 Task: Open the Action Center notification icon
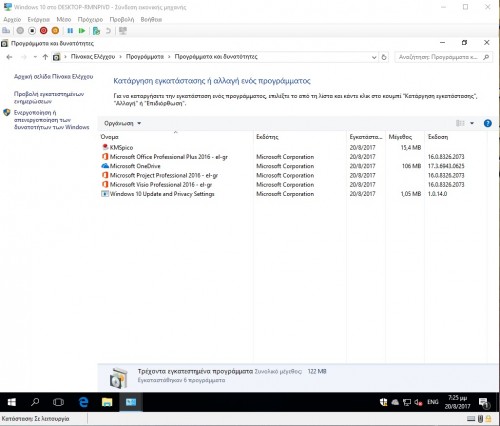[x=484, y=403]
